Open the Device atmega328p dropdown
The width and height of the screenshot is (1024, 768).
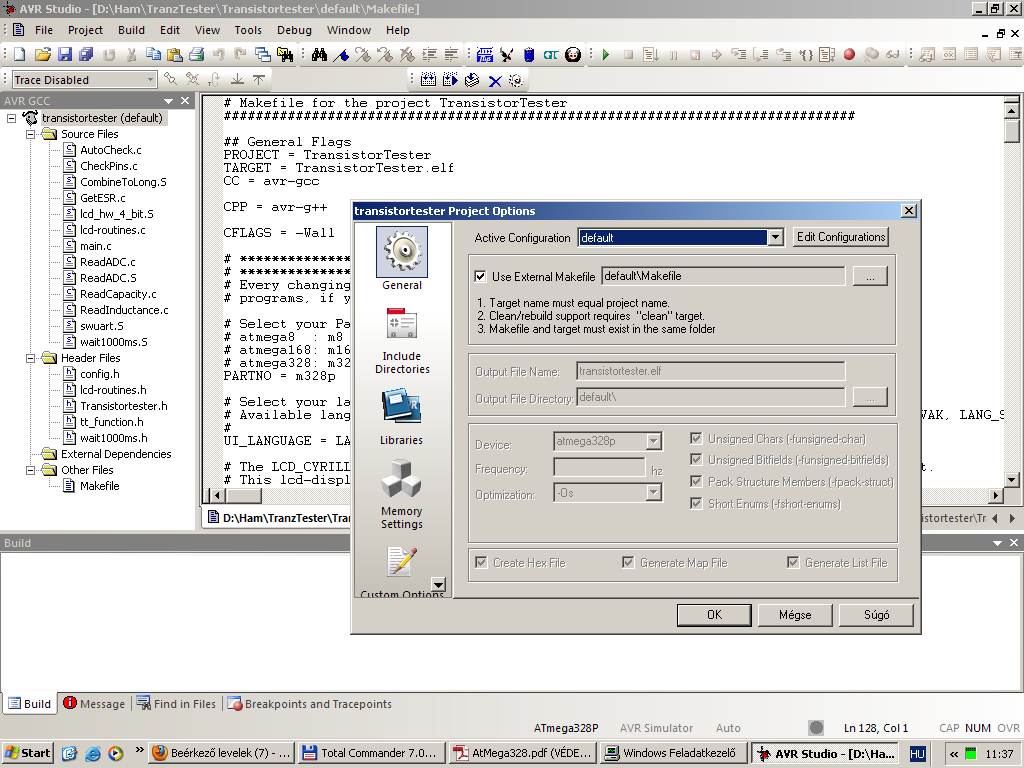654,441
